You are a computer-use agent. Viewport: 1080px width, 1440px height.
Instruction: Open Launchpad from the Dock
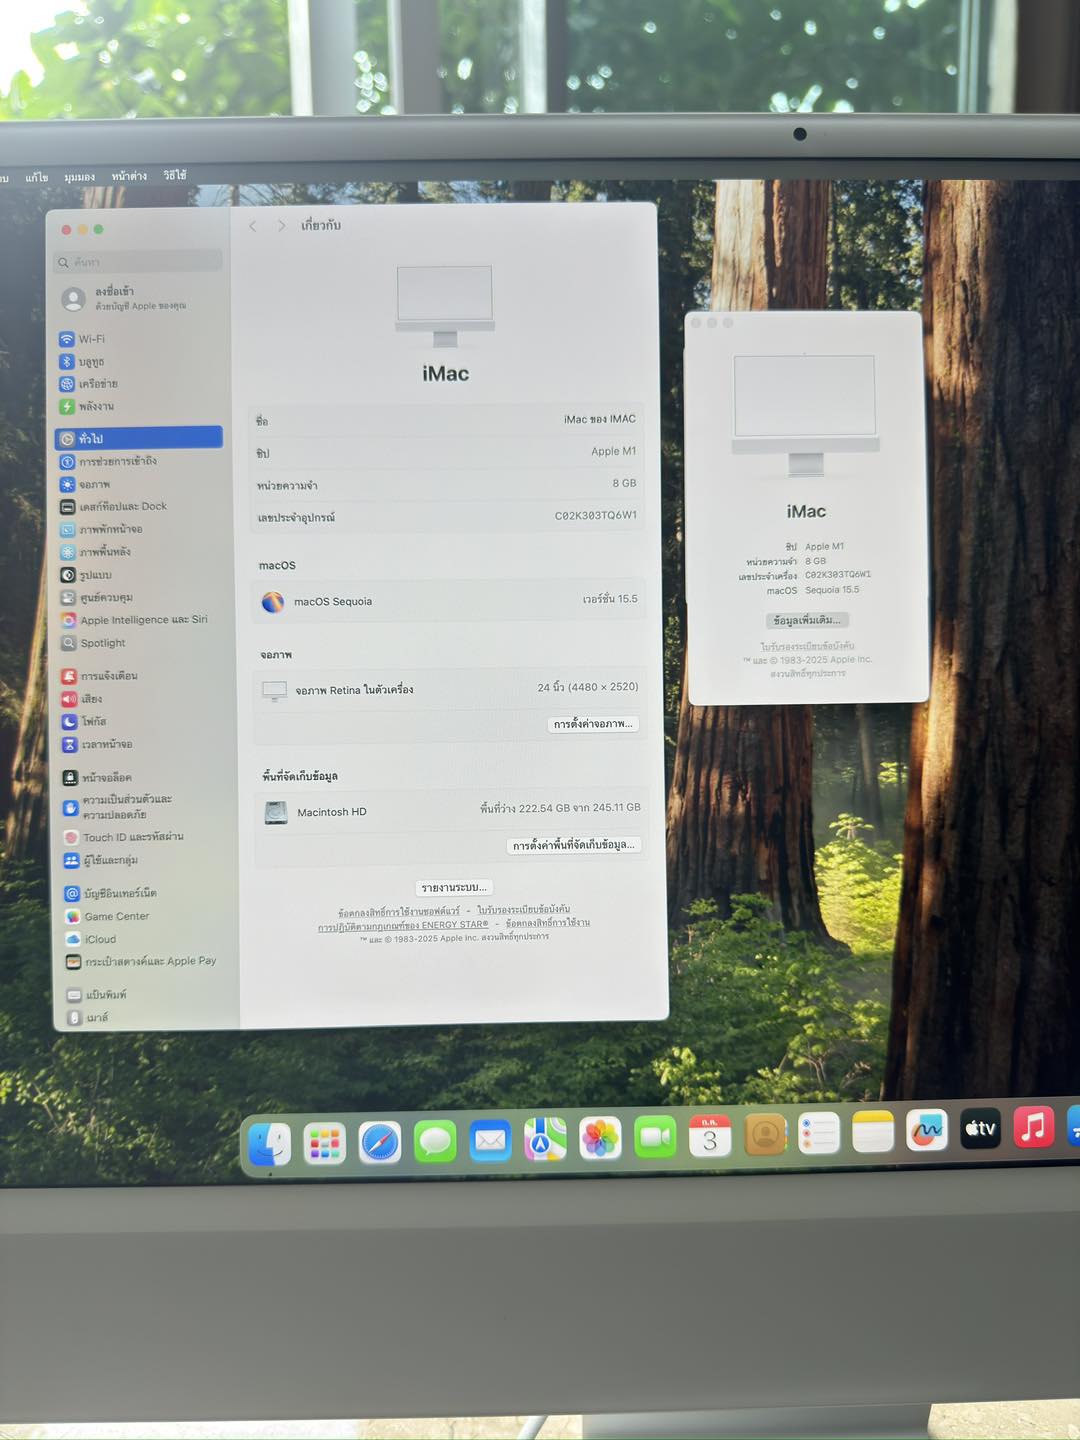tap(324, 1143)
